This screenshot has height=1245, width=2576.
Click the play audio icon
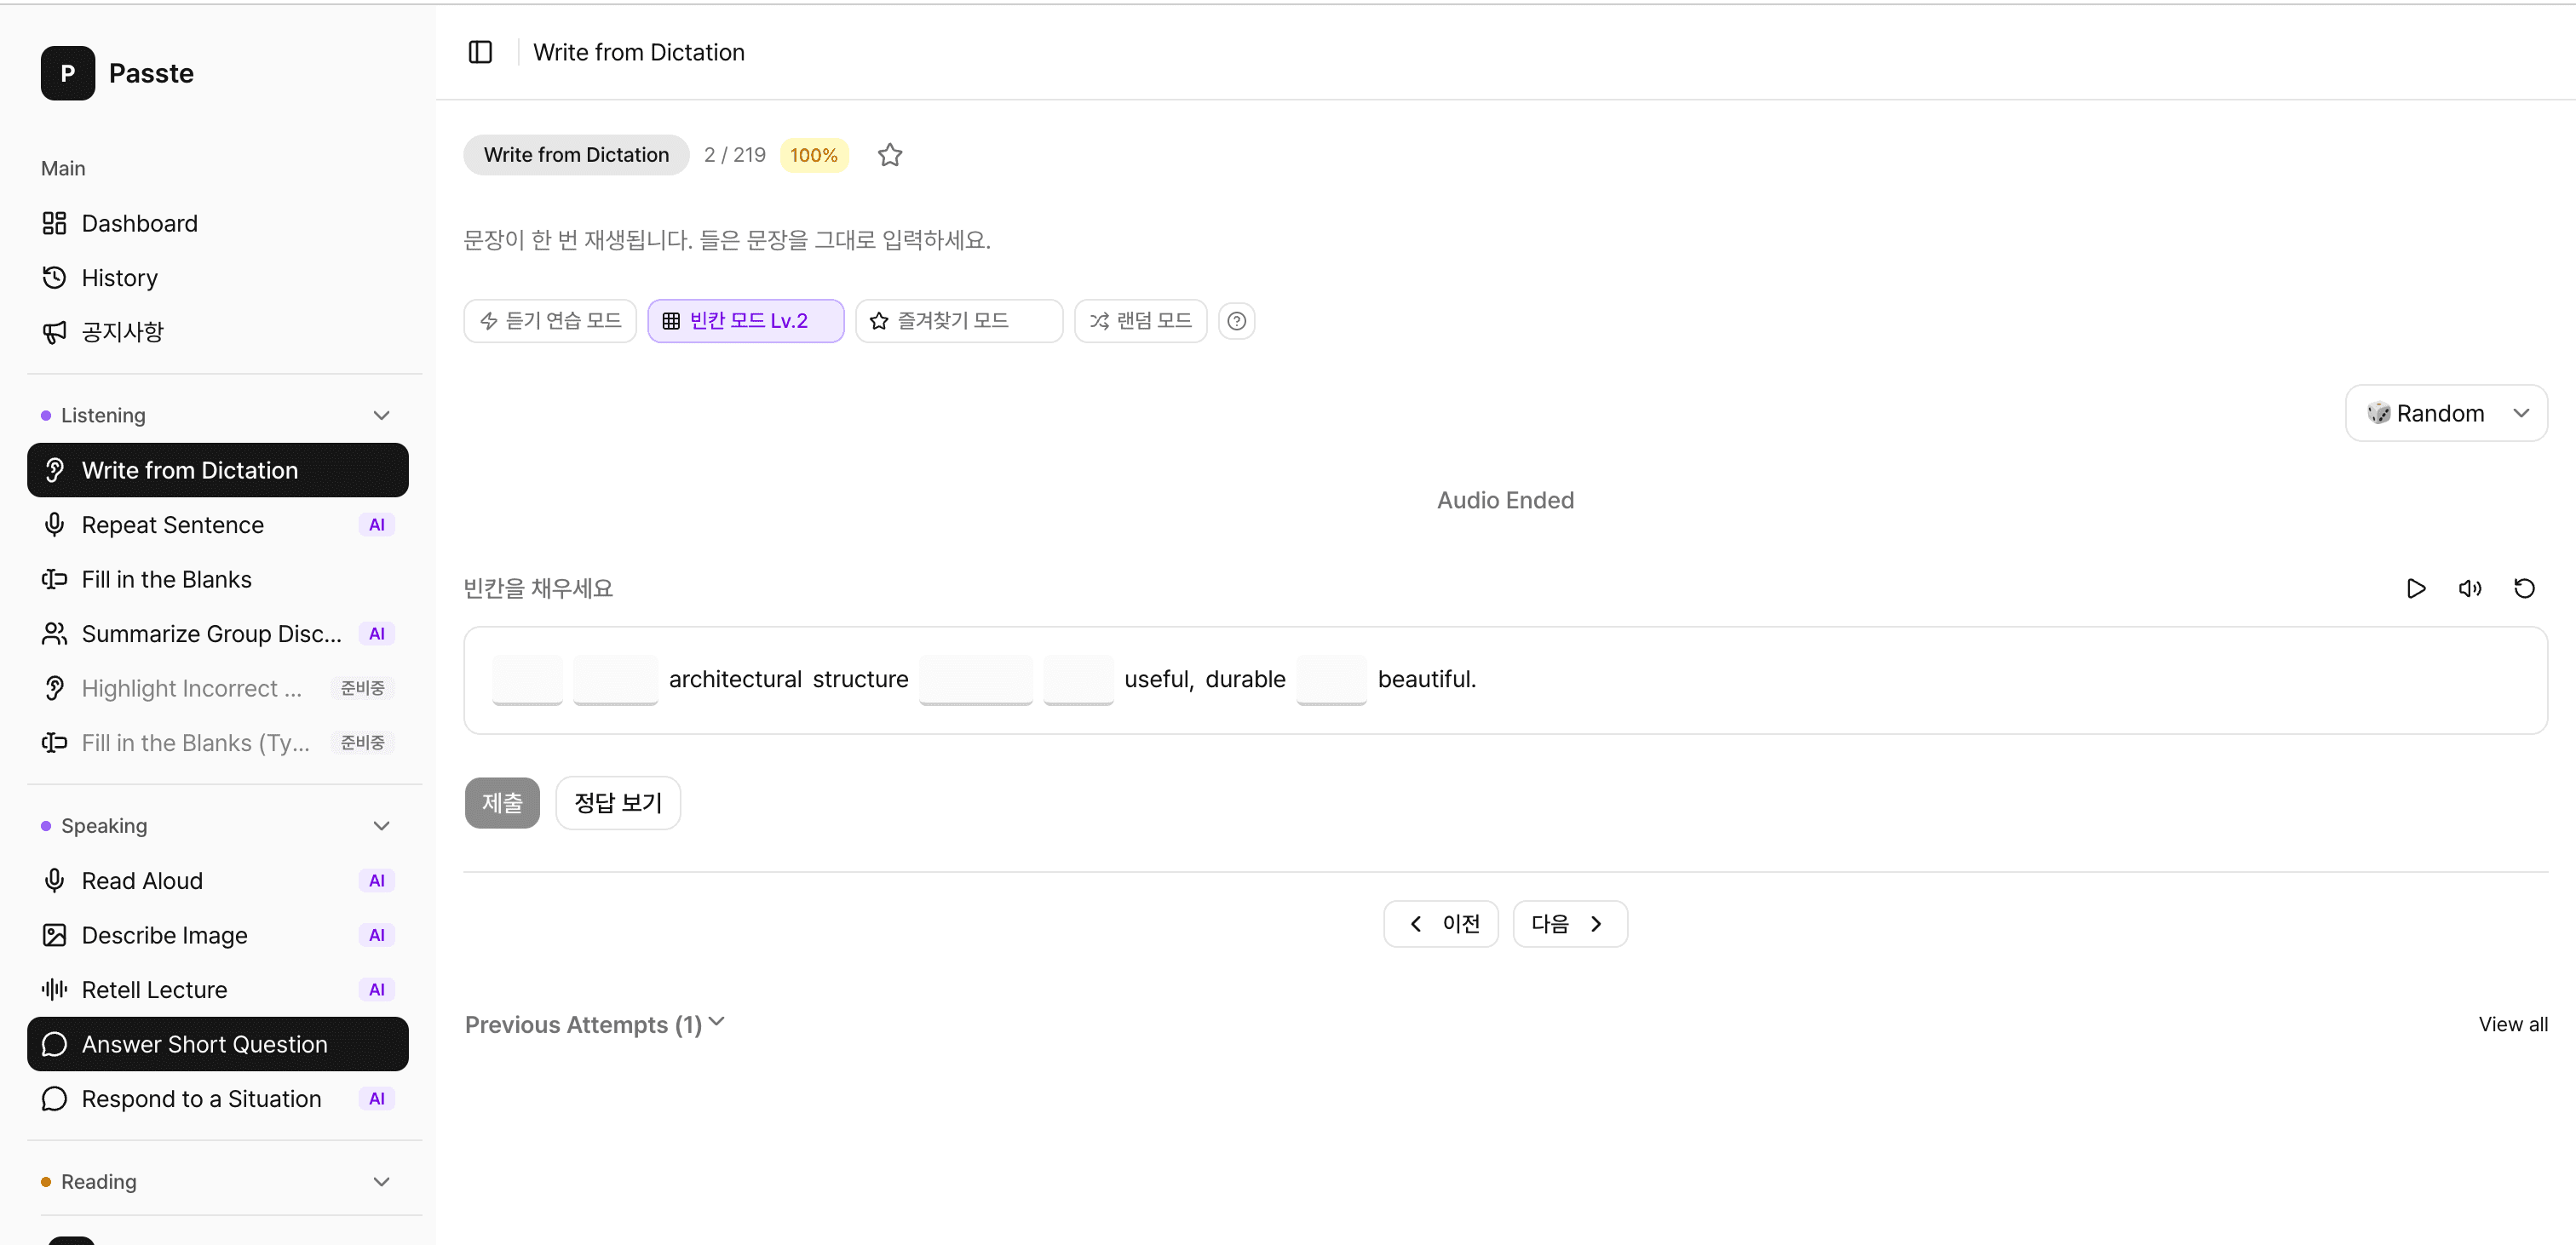pyautogui.click(x=2416, y=588)
